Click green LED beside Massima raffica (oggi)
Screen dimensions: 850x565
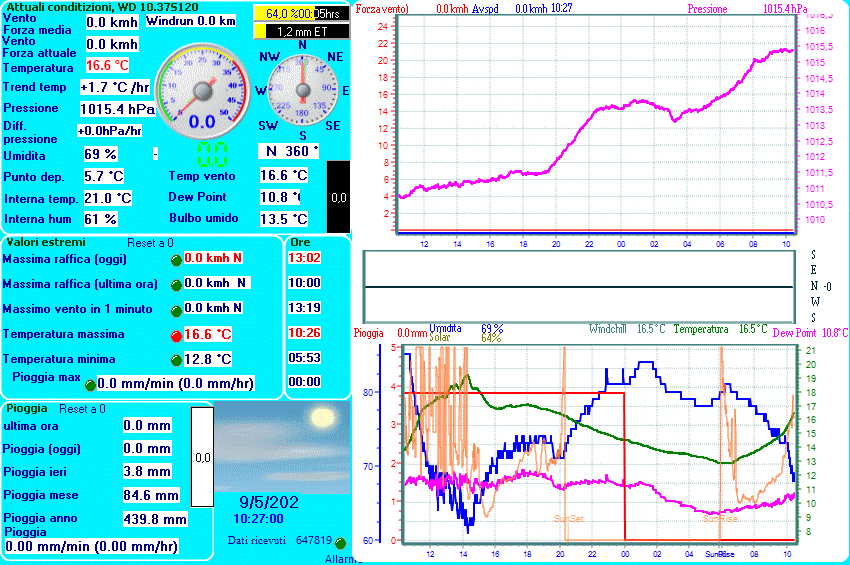coord(176,260)
